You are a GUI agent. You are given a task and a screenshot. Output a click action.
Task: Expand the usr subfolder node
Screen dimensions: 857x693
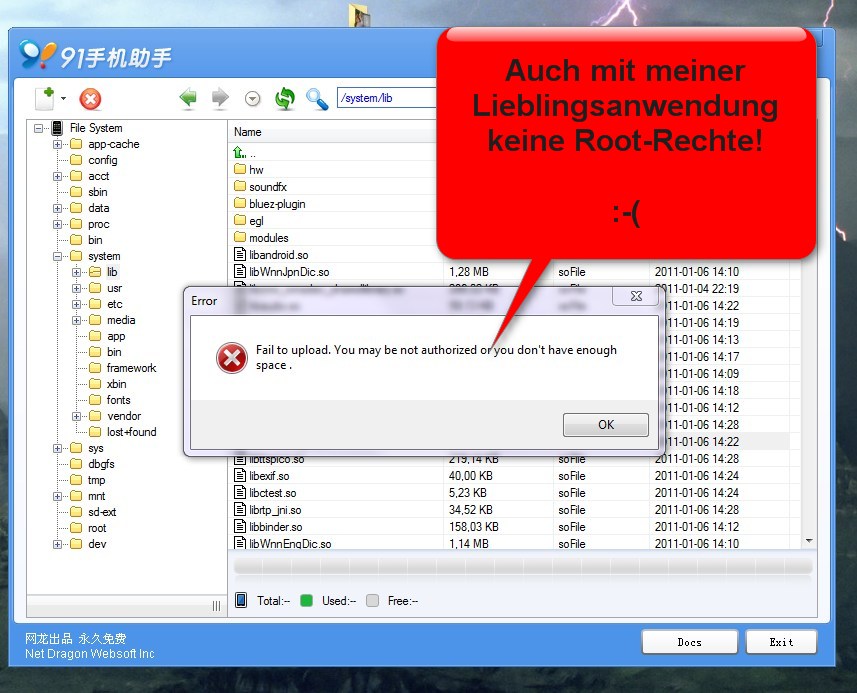[77, 288]
